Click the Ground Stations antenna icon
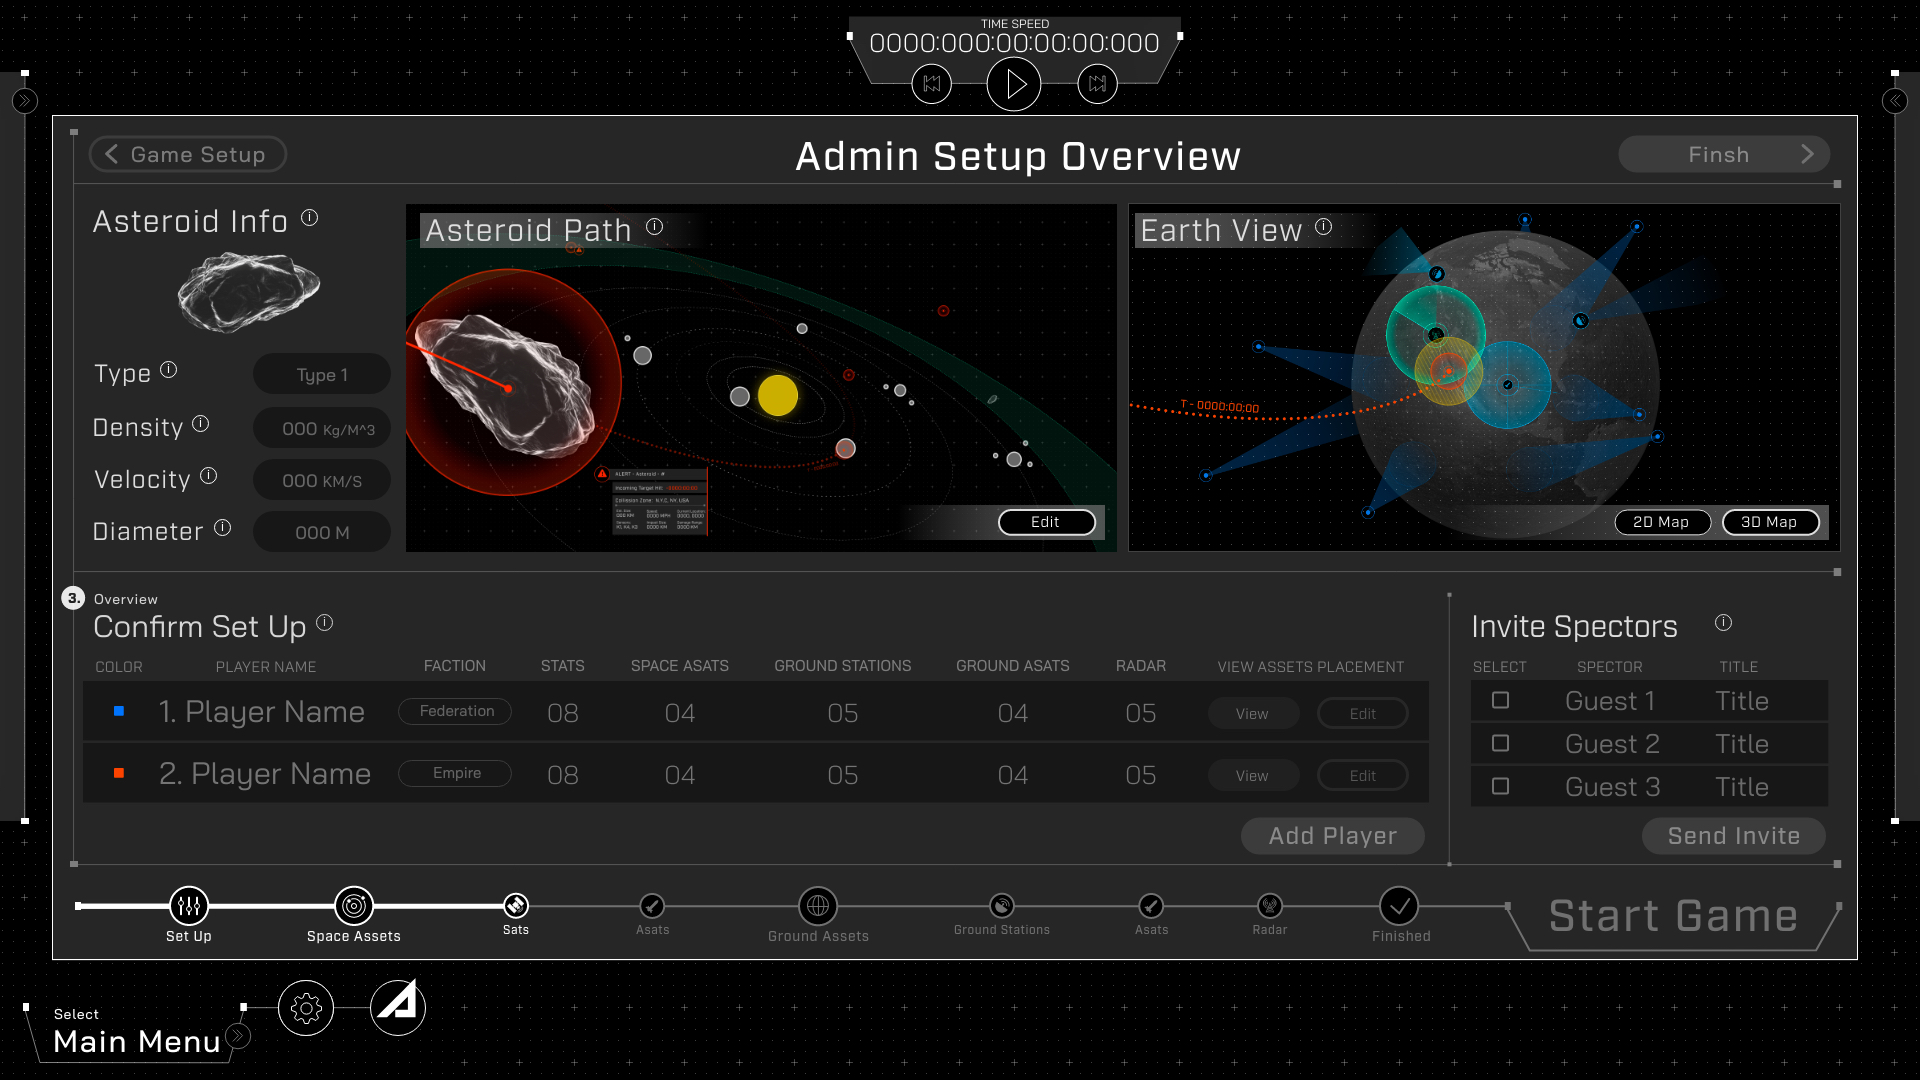This screenshot has width=1920, height=1080. pyautogui.click(x=1001, y=907)
